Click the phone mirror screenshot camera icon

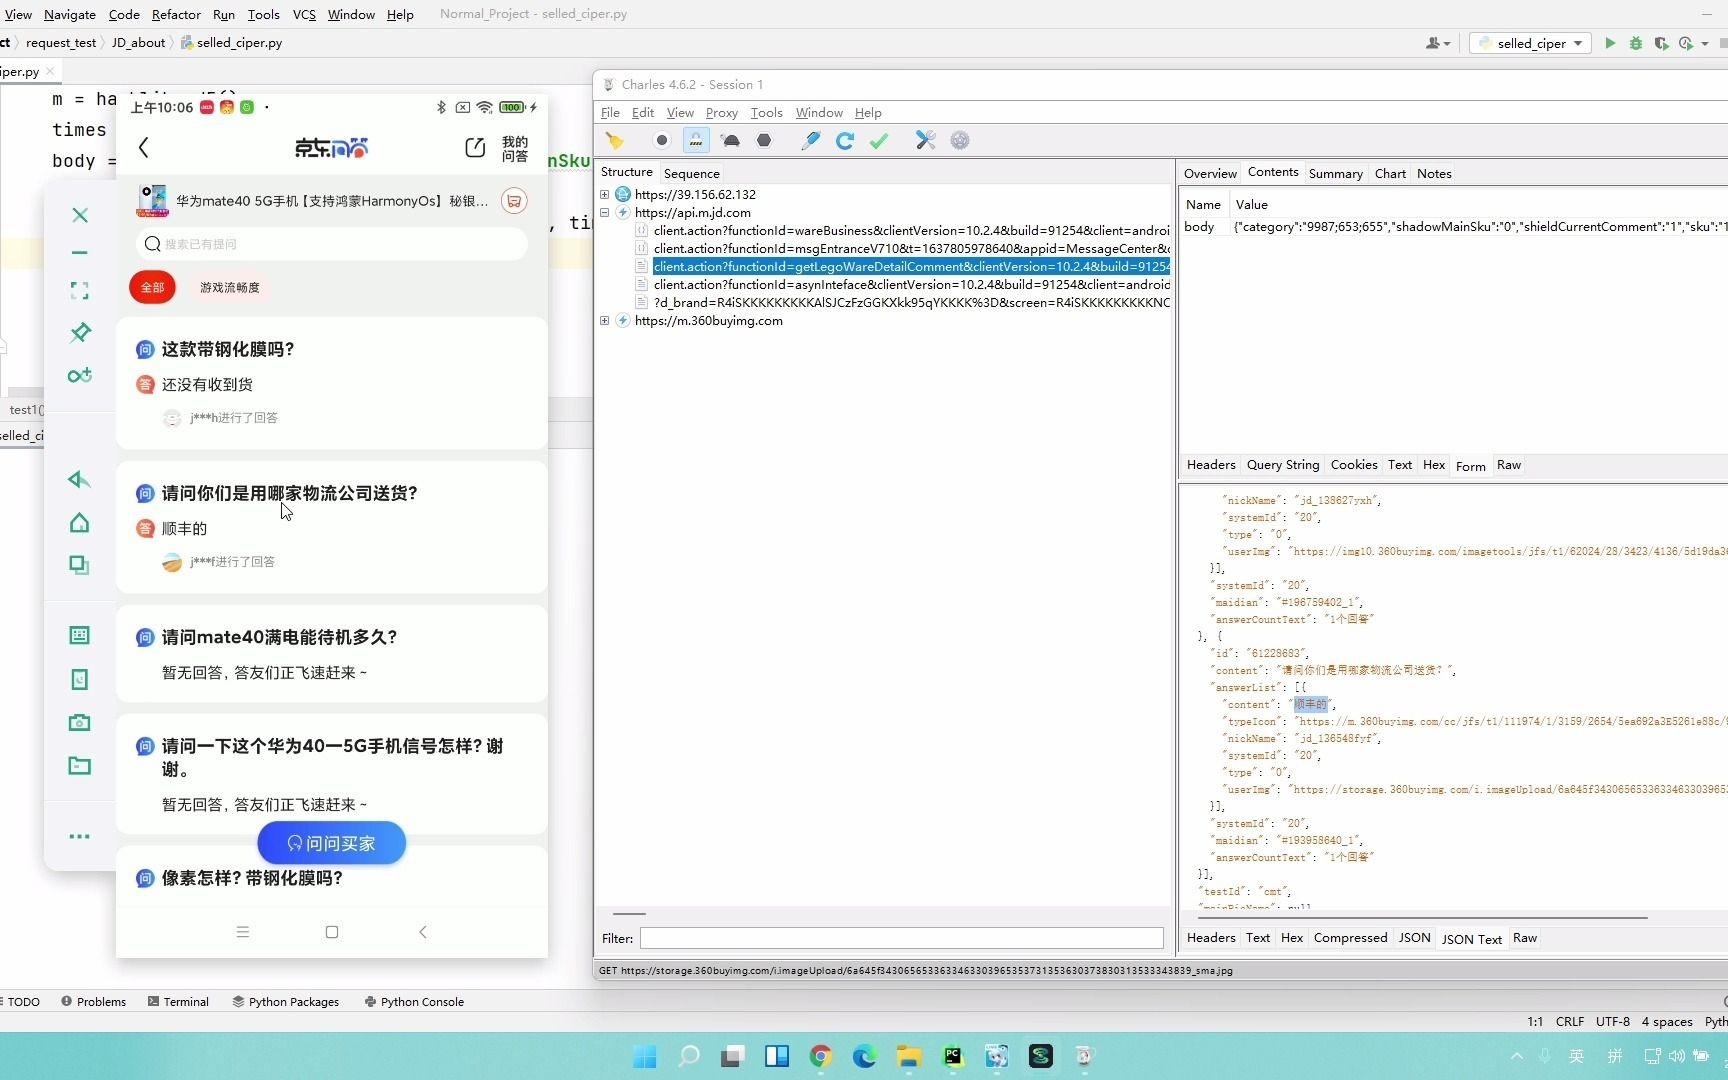(80, 722)
